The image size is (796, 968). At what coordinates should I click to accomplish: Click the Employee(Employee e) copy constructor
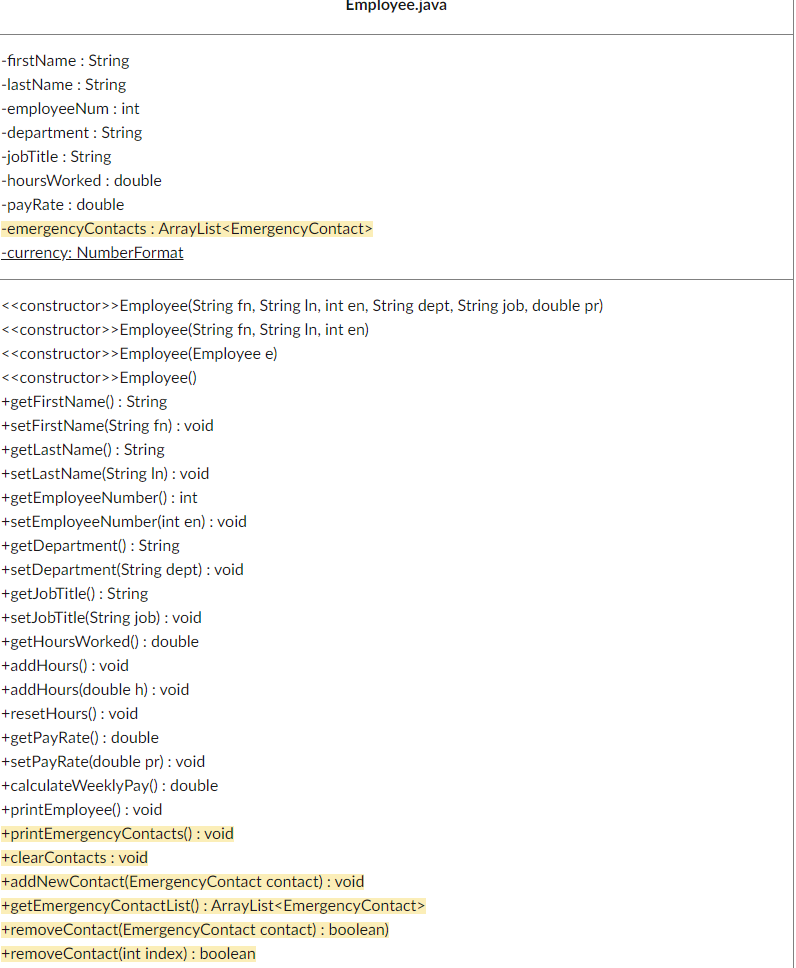pyautogui.click(x=140, y=354)
